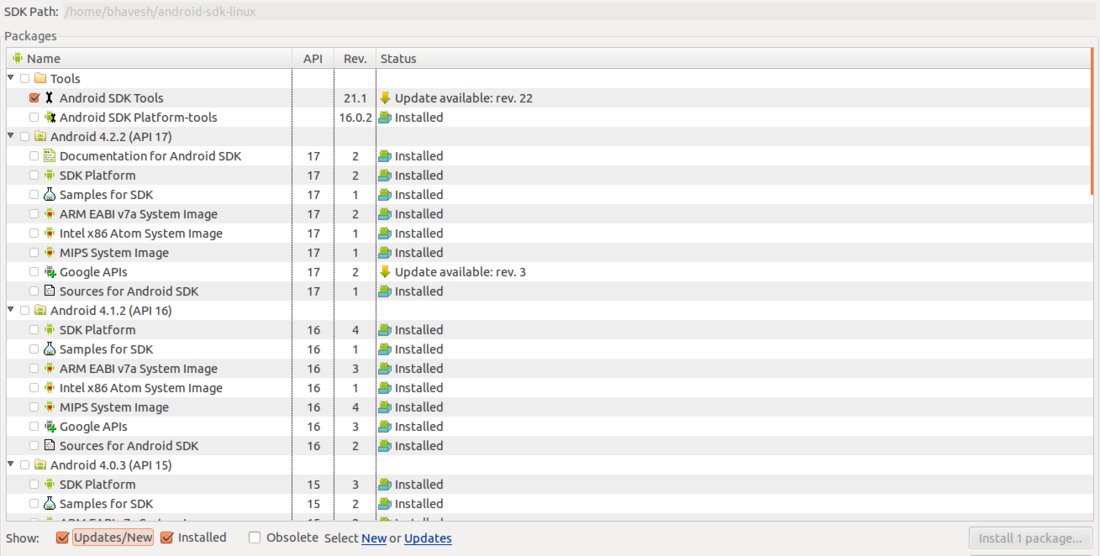Viewport: 1100px width, 556px height.
Task: Click the Tools folder icon
Action: click(x=40, y=79)
